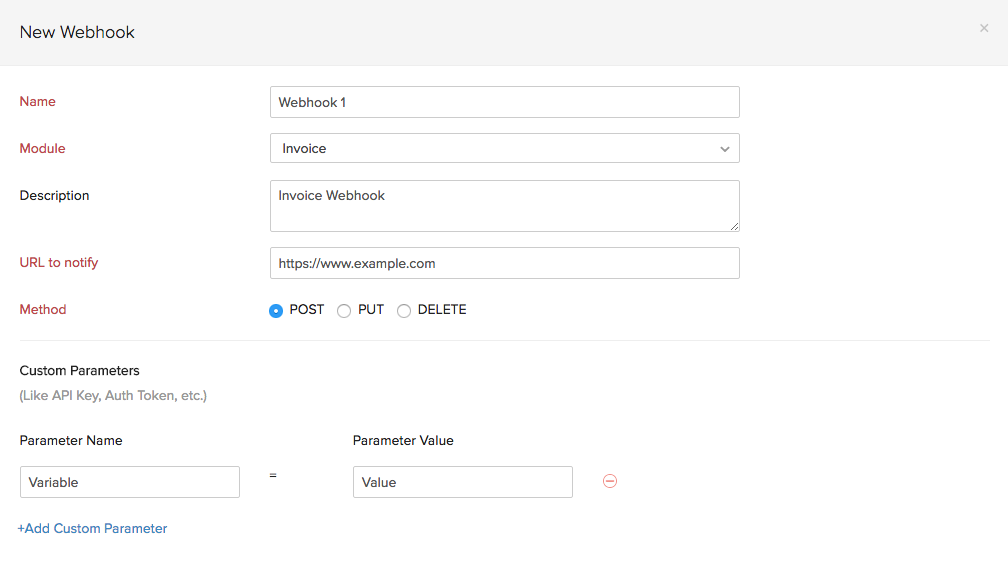Add a new custom parameter
This screenshot has height=561, width=1008.
(x=92, y=528)
